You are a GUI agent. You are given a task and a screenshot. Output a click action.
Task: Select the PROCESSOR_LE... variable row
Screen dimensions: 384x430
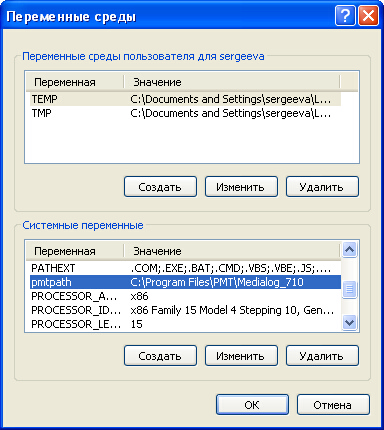[x=185, y=324]
